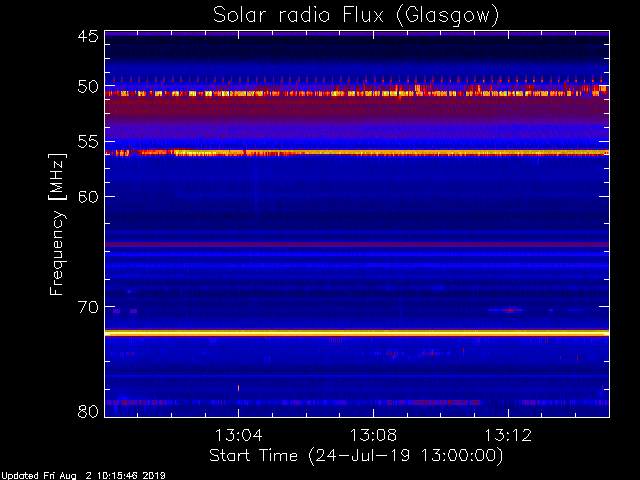Click the 13:04 time tick label
Image resolution: width=640 pixels, height=480 pixels.
(x=238, y=435)
